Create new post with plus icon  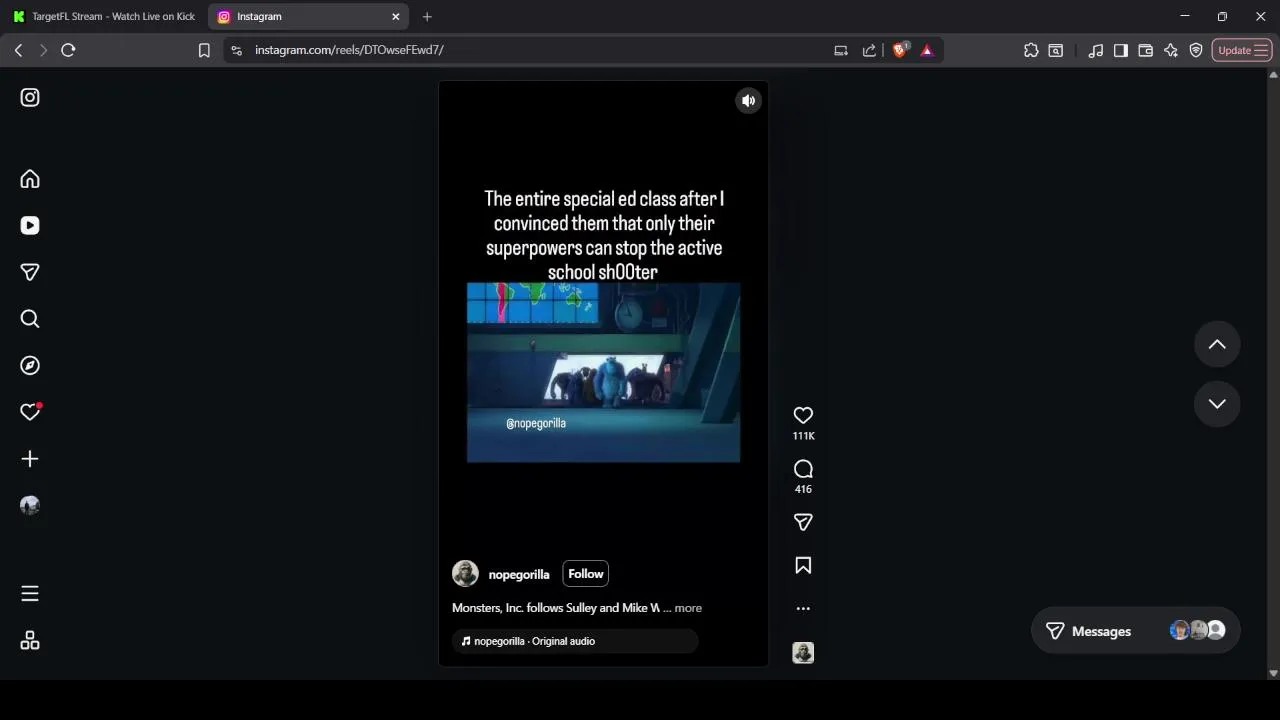pyautogui.click(x=30, y=459)
